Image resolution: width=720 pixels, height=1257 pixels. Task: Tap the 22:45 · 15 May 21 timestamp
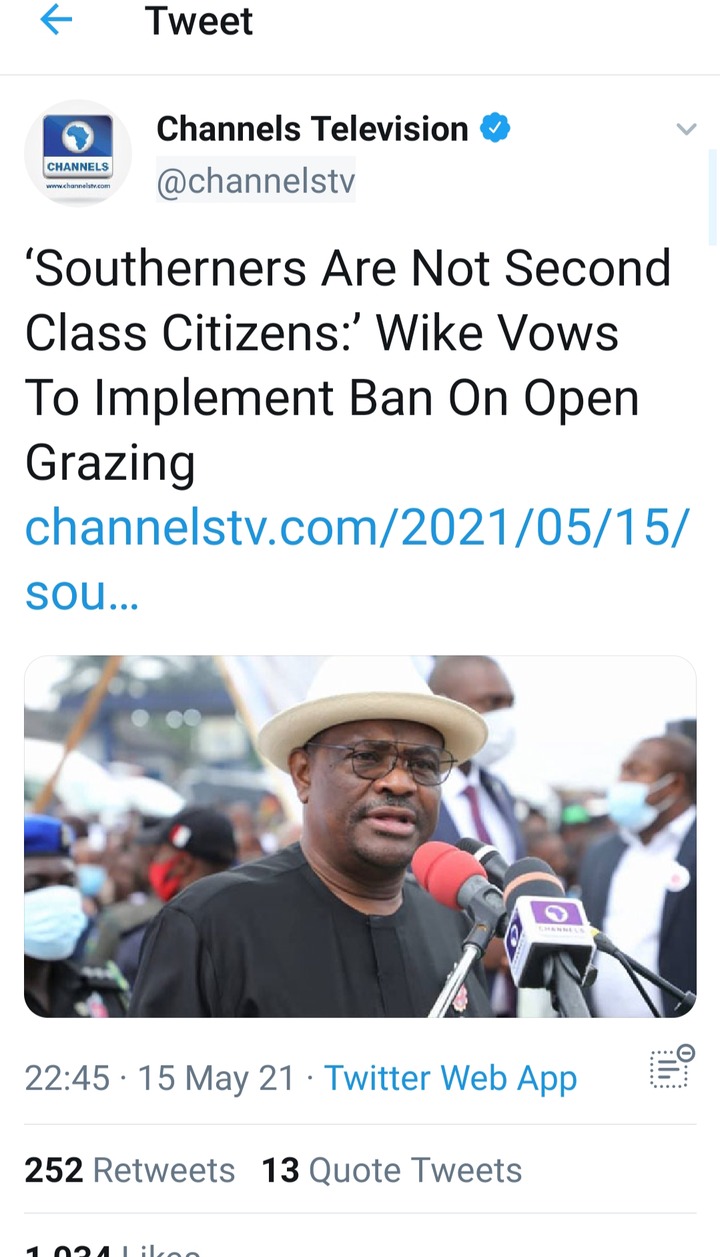pos(160,1078)
